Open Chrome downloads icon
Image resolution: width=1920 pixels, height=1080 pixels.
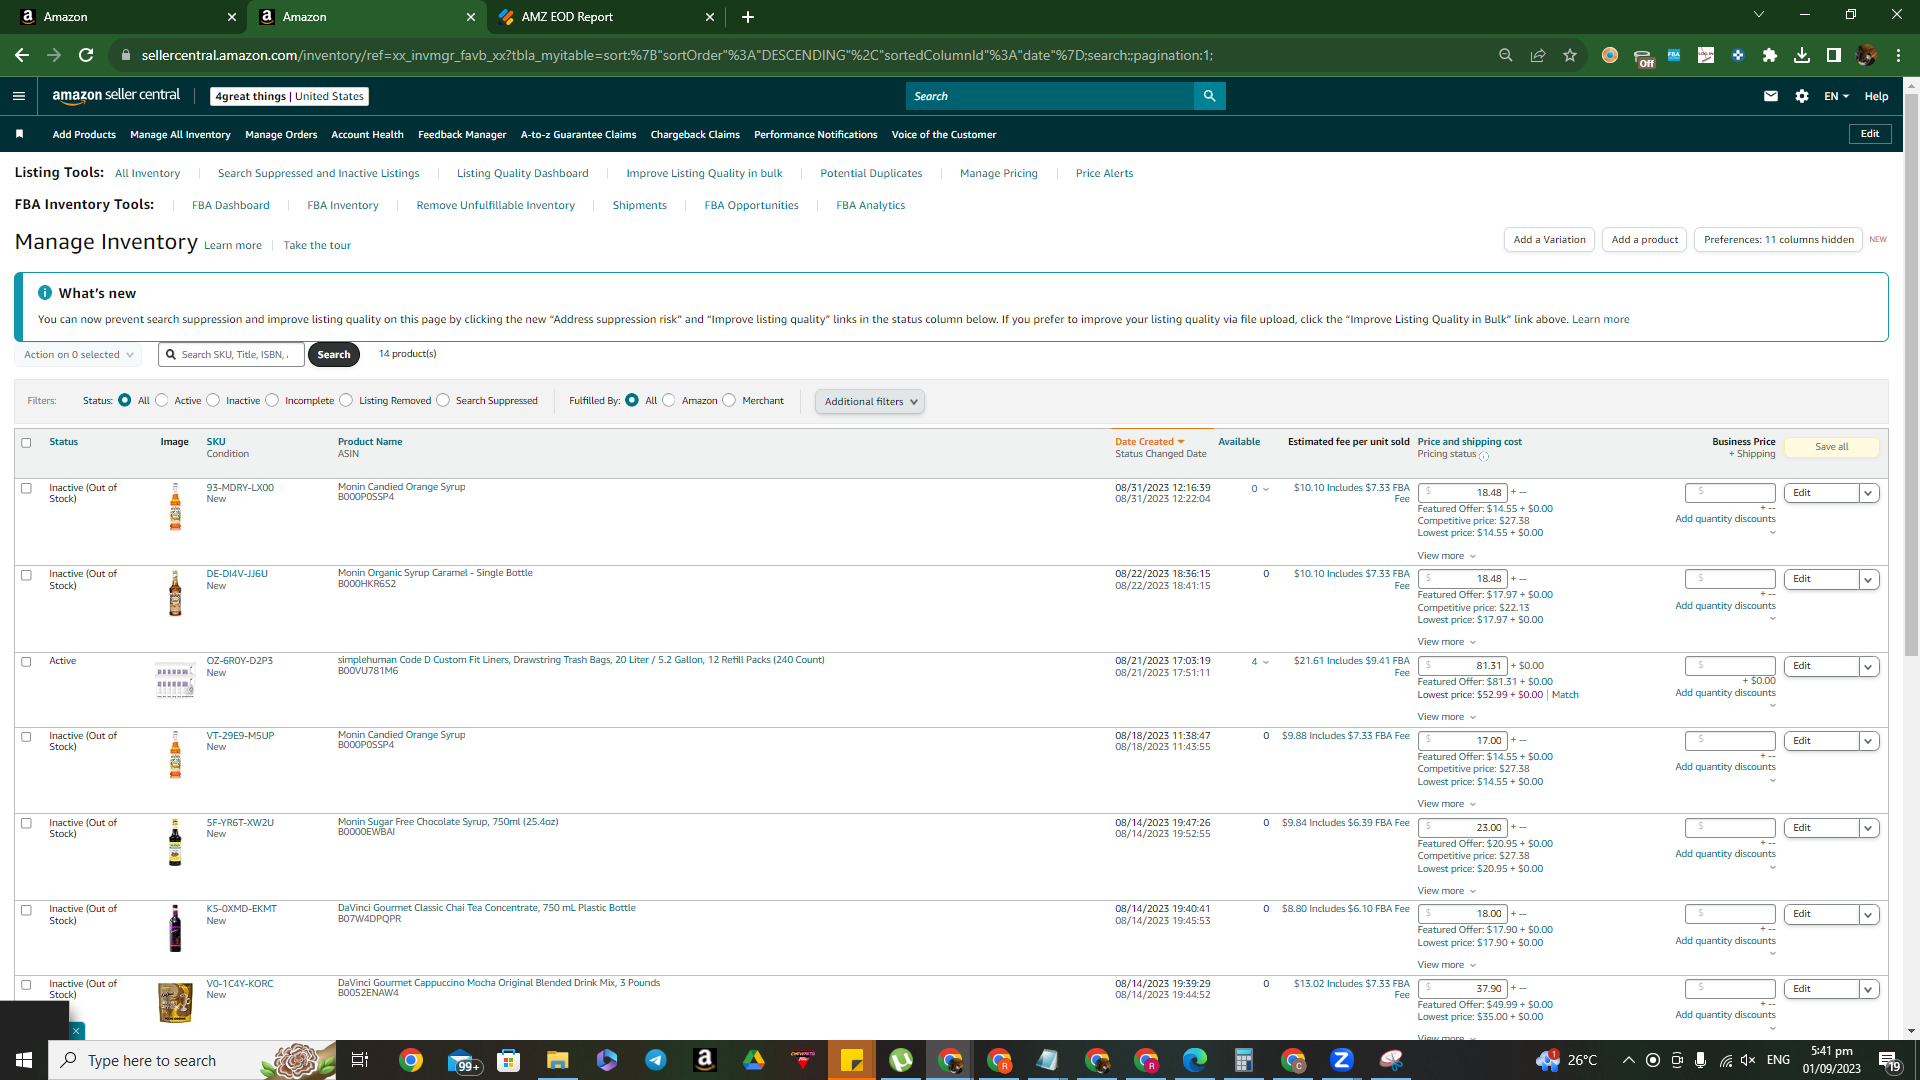[x=1802, y=55]
